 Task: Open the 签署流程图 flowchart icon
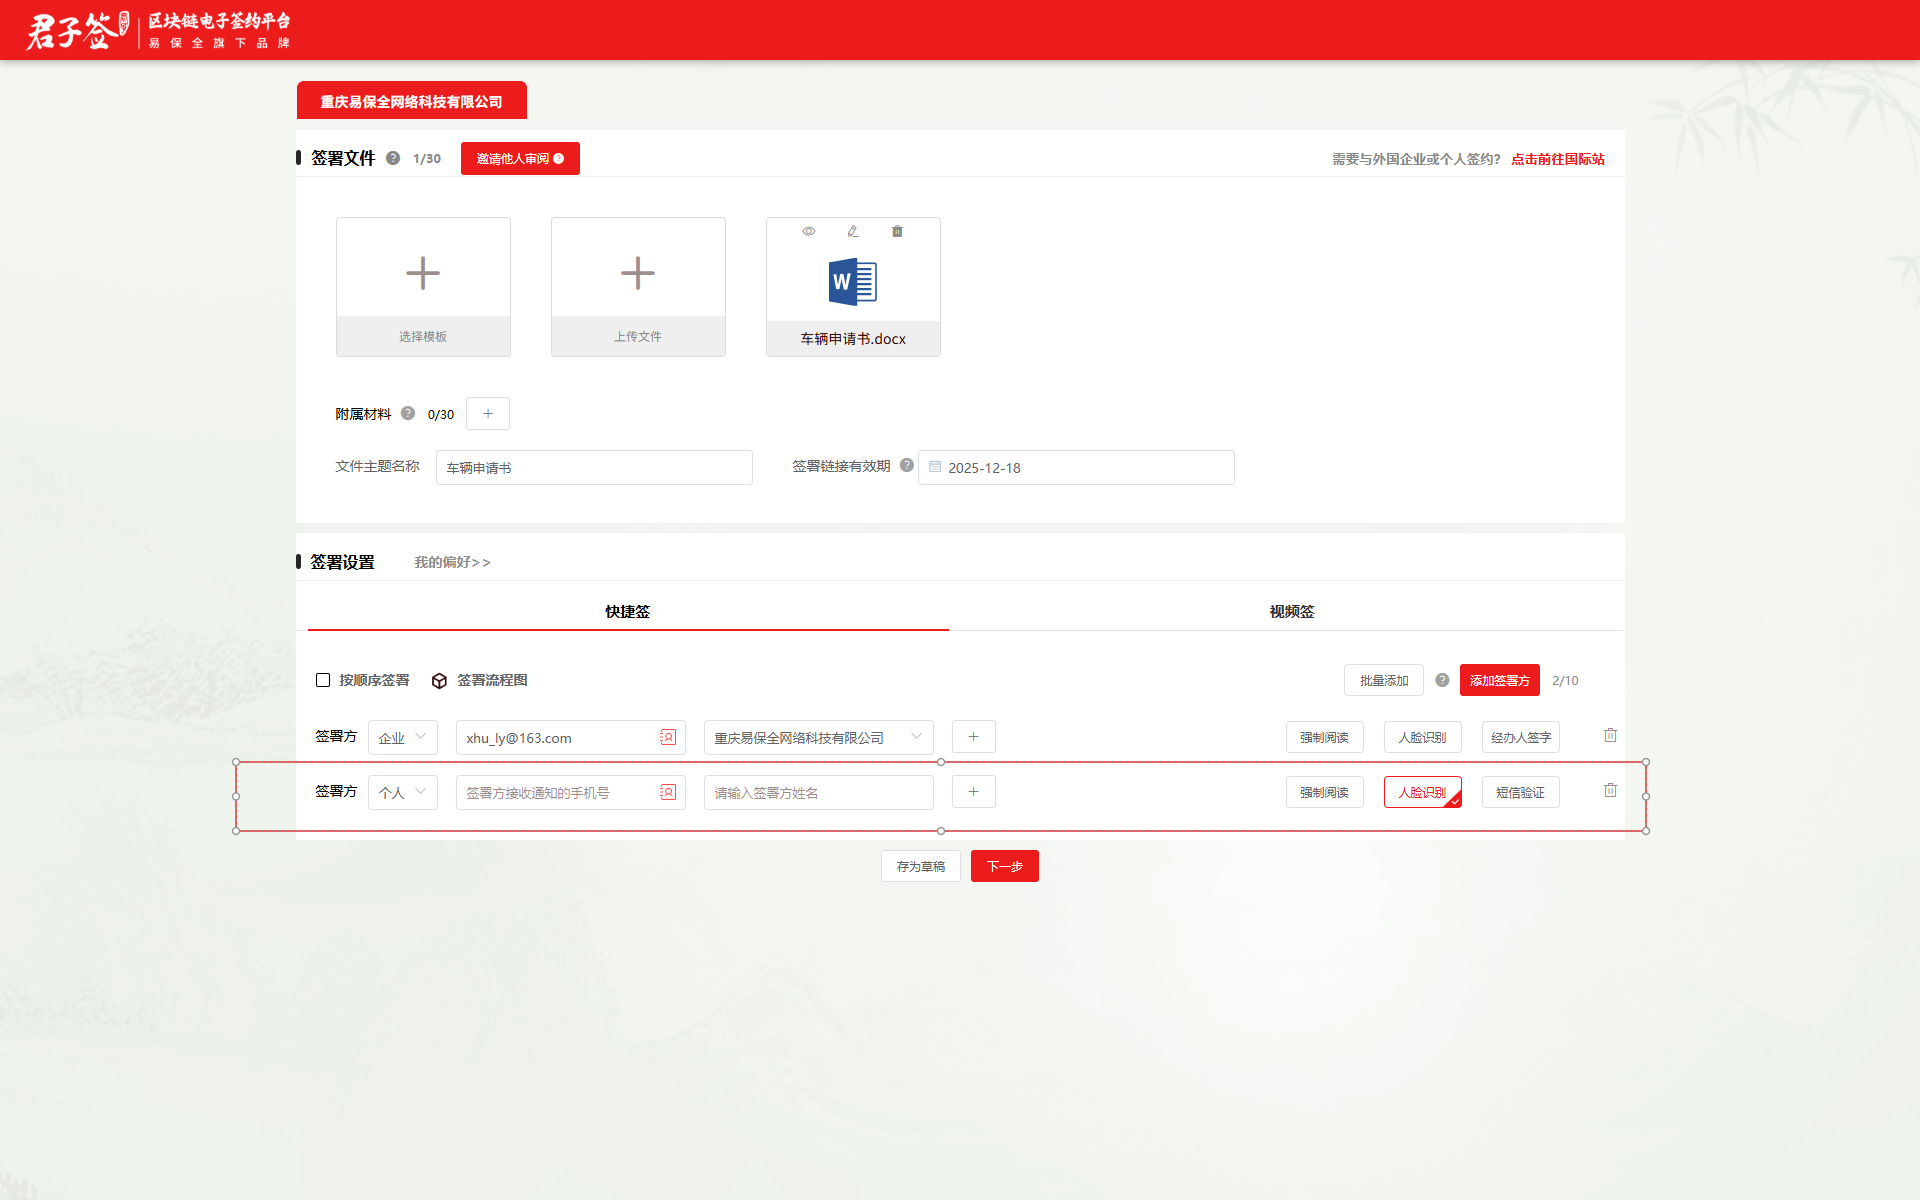pyautogui.click(x=439, y=681)
